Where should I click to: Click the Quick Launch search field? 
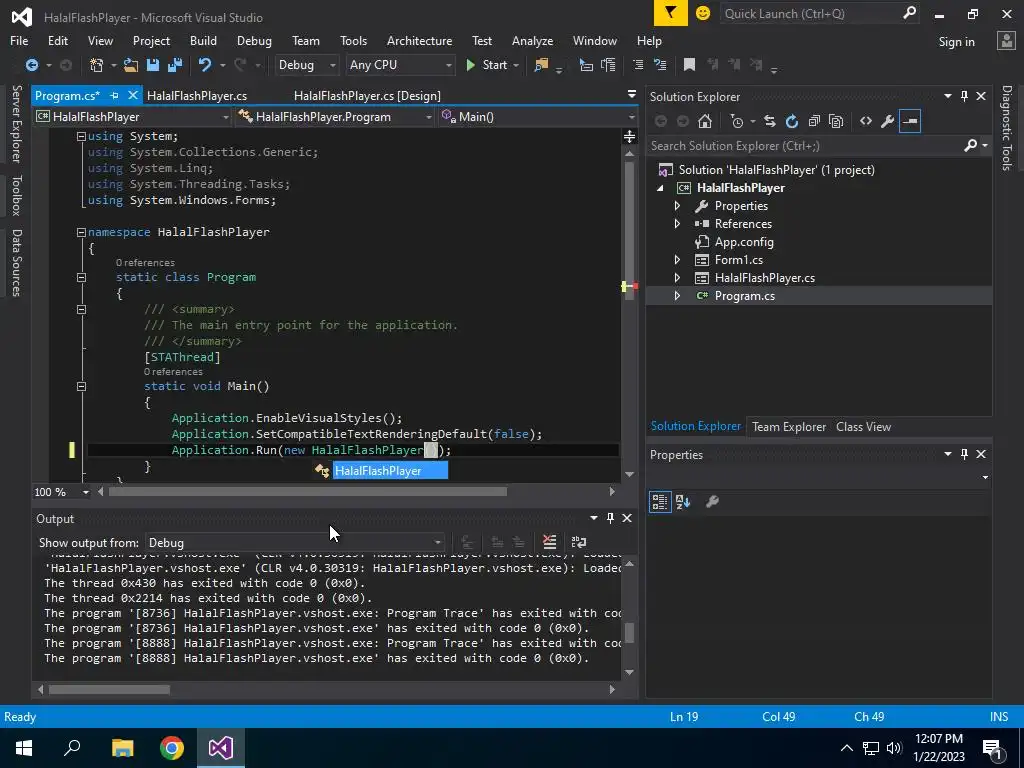[x=820, y=13]
